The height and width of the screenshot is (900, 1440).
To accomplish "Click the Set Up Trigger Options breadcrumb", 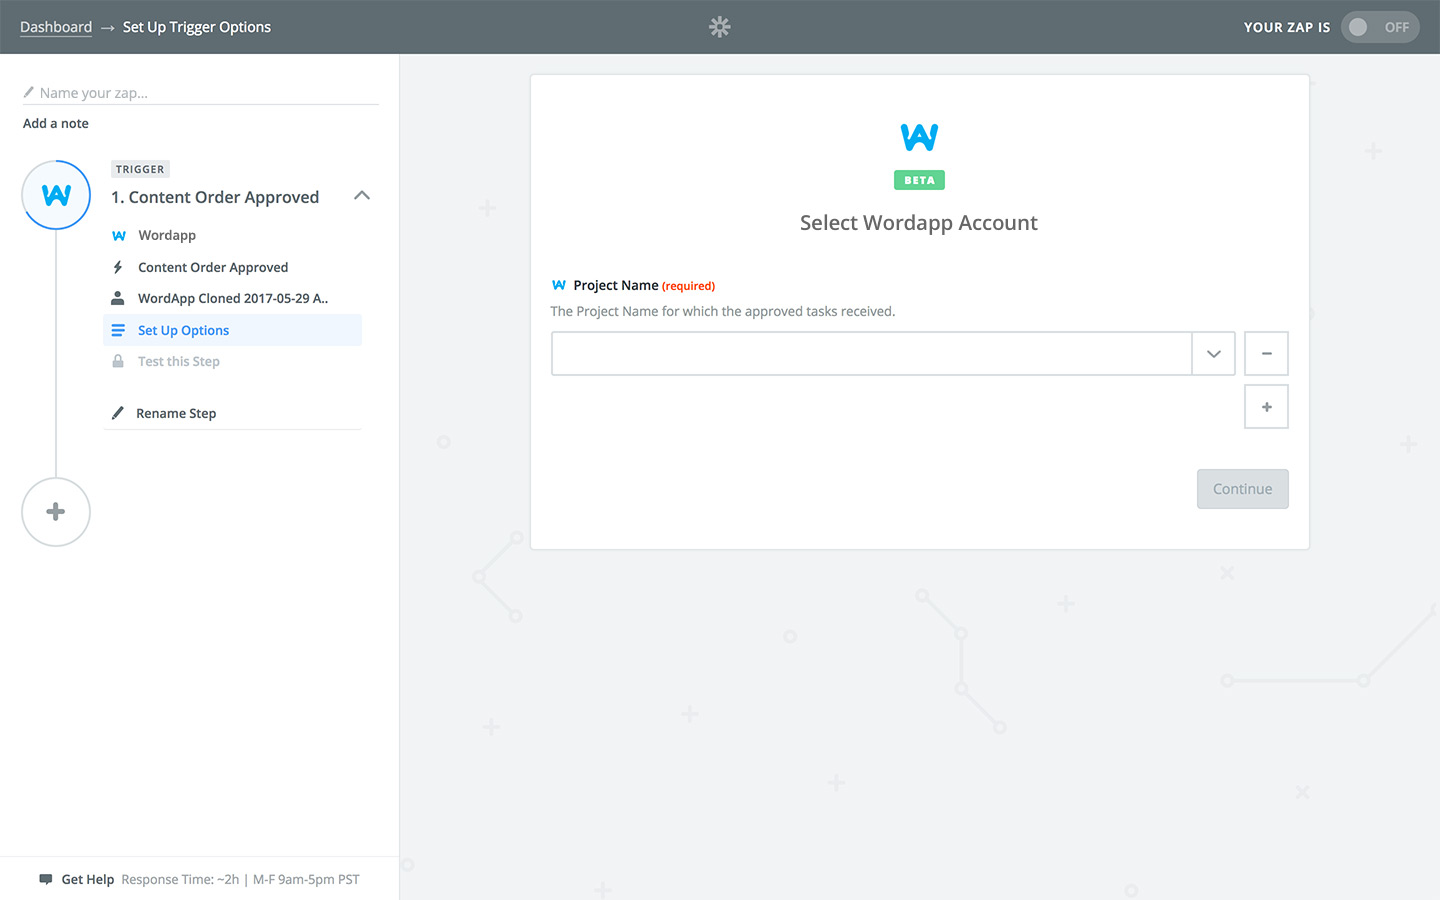I will 197,27.
